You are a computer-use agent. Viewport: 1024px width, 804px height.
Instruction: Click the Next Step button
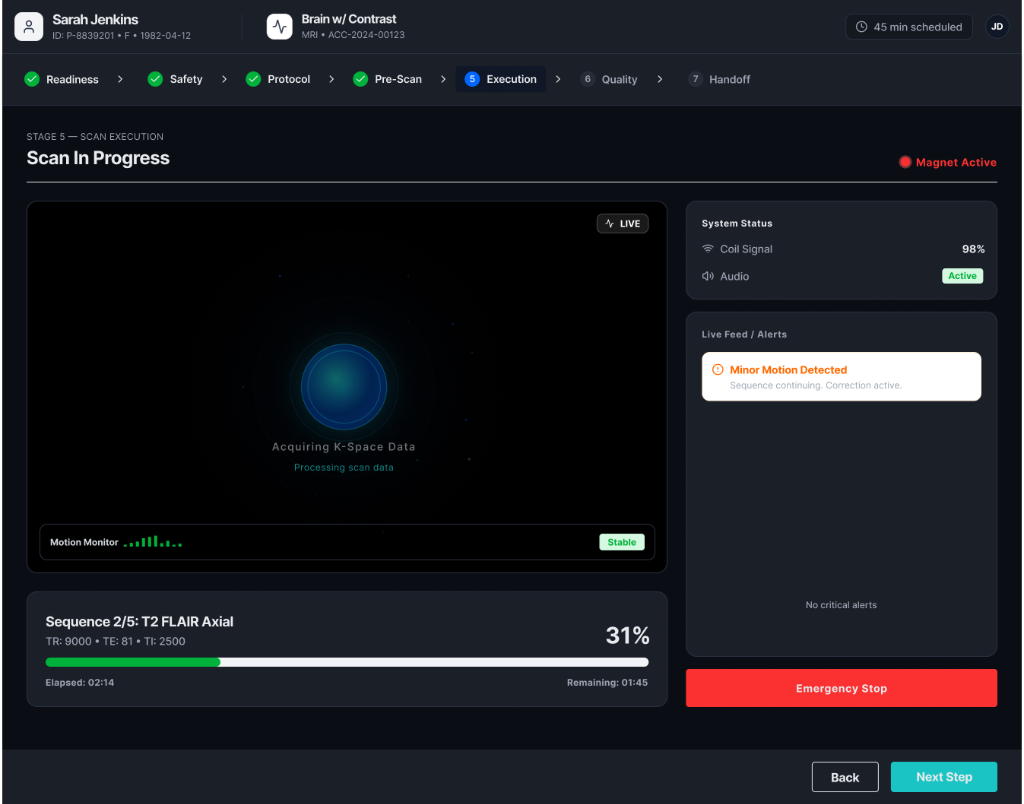(x=944, y=777)
